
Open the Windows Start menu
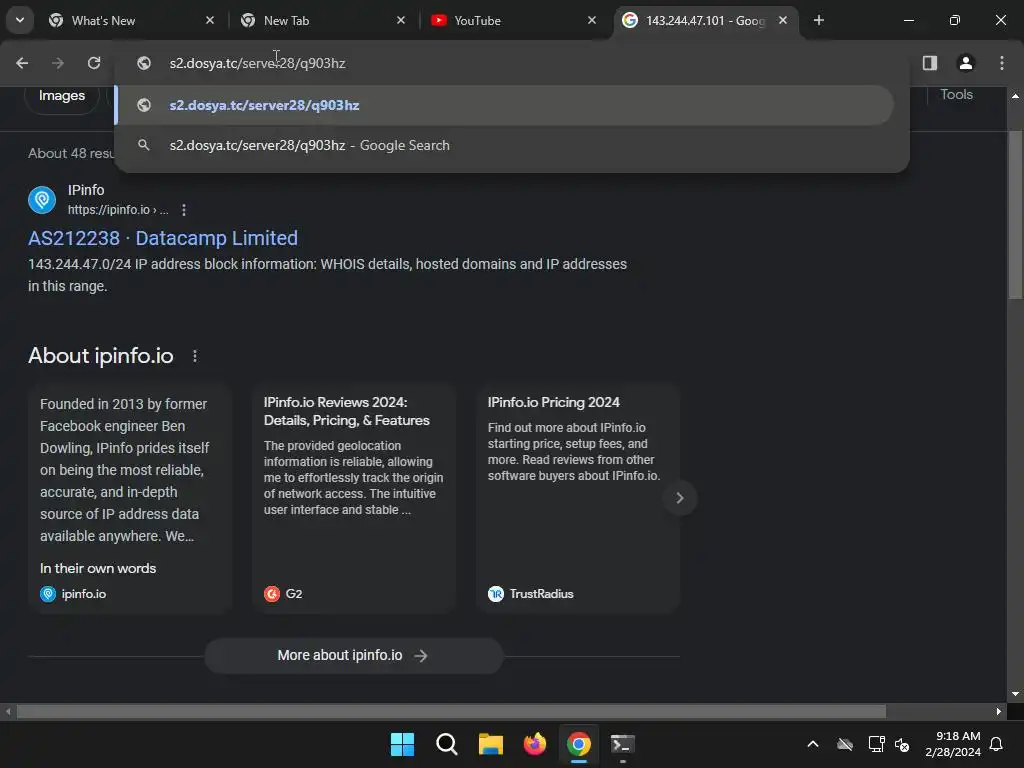tap(402, 744)
